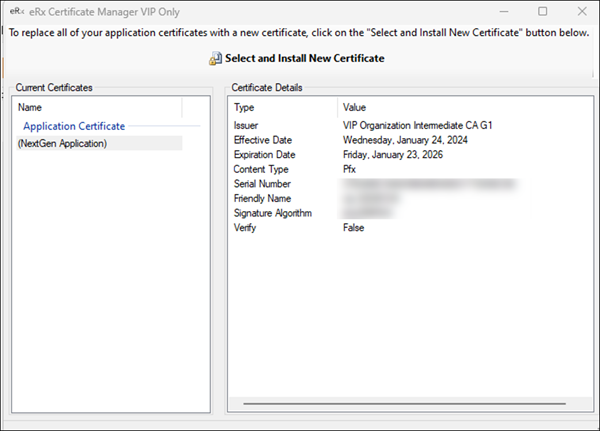Select the Expiration Date row label
Screen dimensions: 600x431
[x=264, y=155]
